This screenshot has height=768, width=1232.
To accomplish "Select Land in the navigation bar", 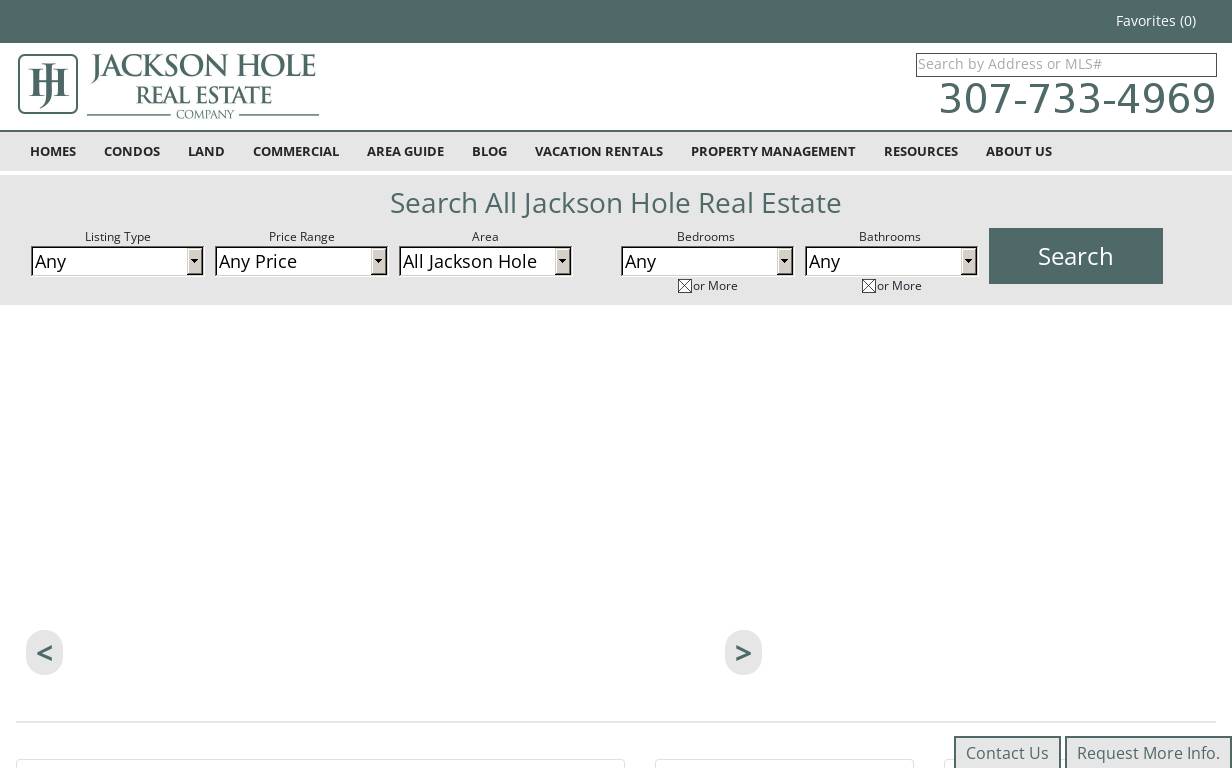I will 206,151.
